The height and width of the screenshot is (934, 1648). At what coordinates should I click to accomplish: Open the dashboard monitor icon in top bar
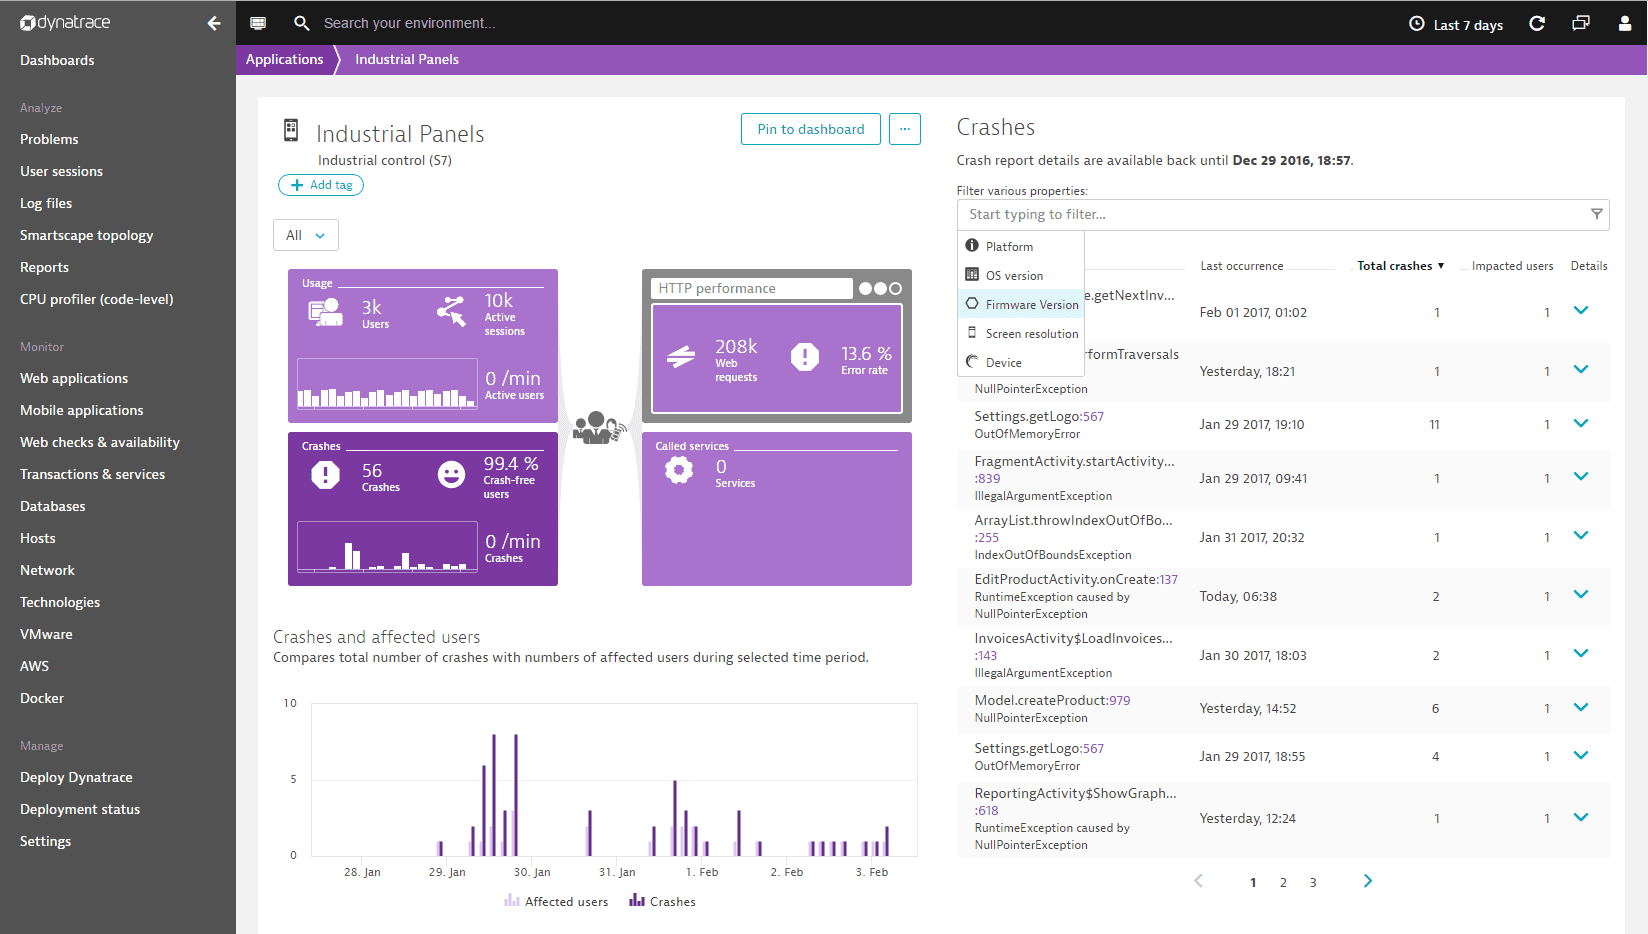[258, 23]
